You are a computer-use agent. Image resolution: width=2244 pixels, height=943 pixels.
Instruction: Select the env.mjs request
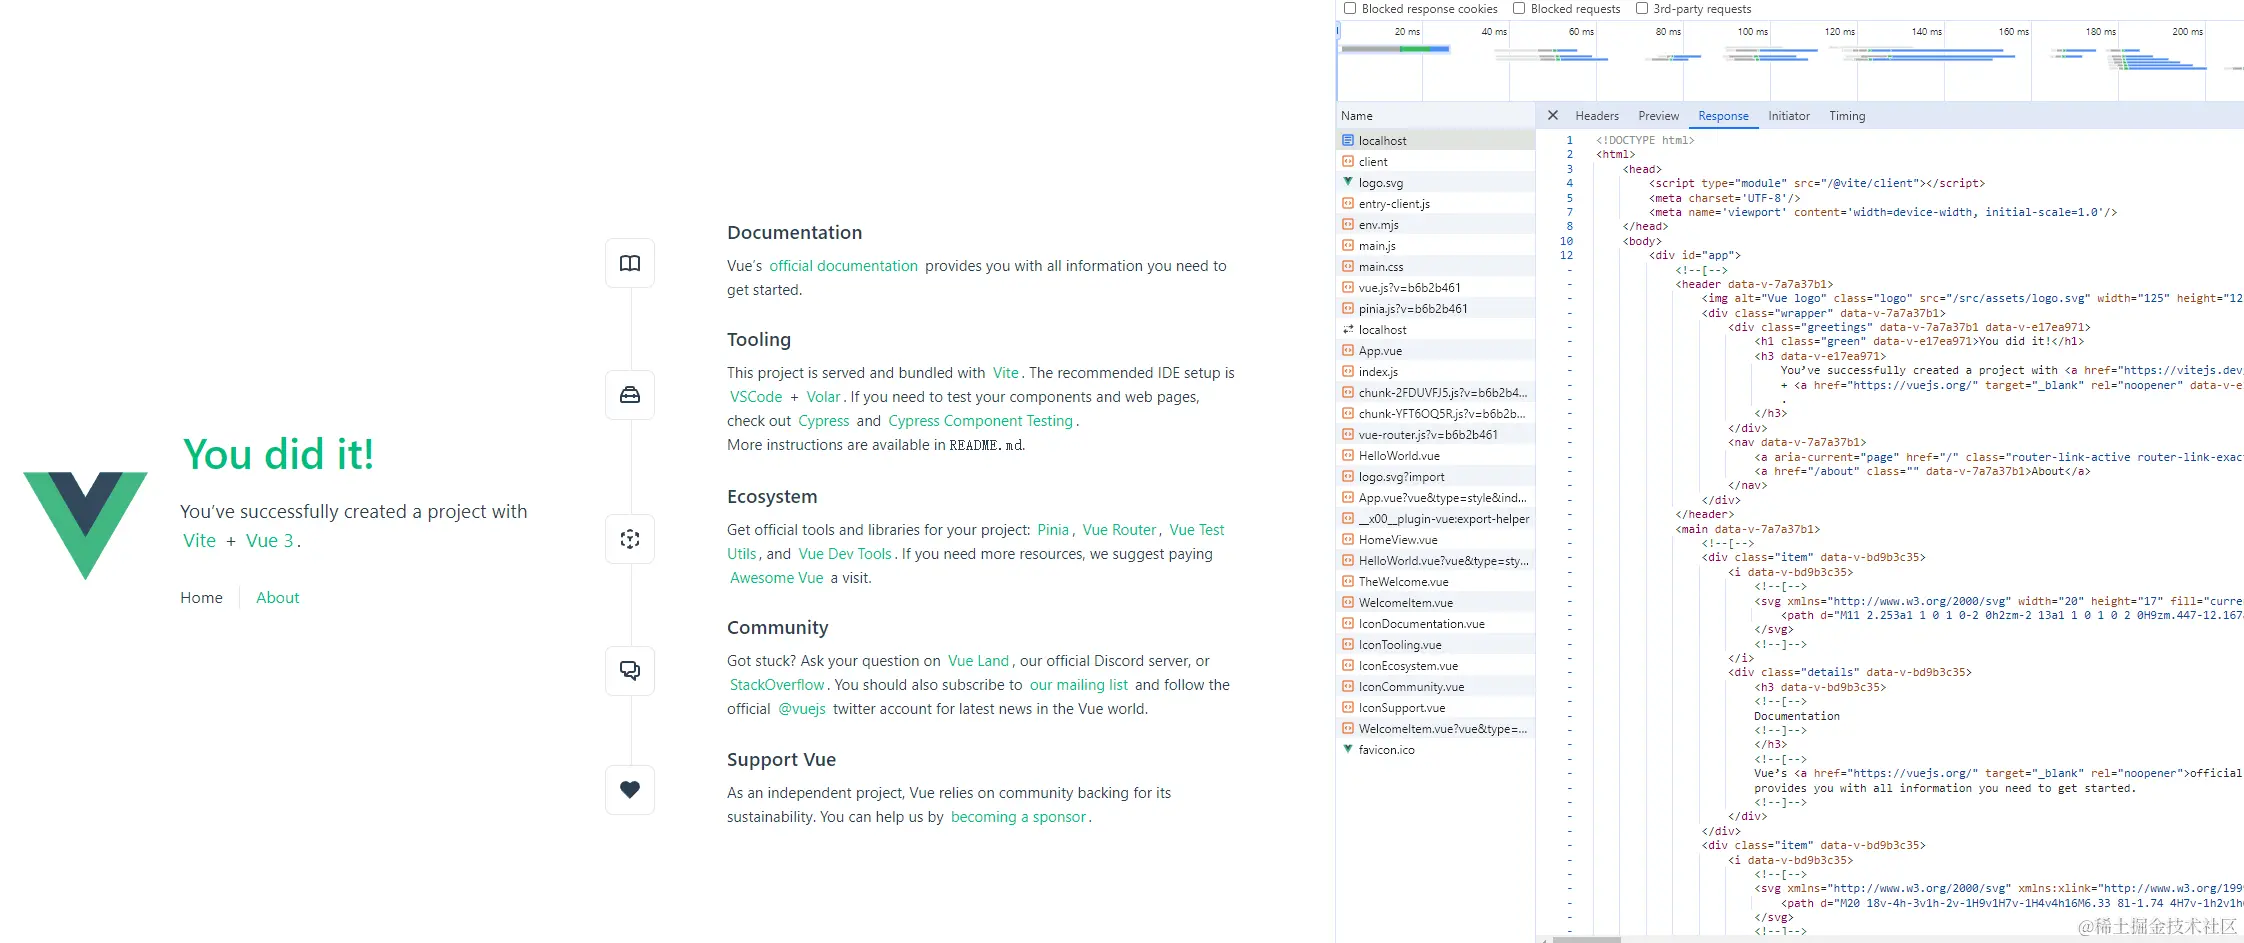click(x=1436, y=225)
